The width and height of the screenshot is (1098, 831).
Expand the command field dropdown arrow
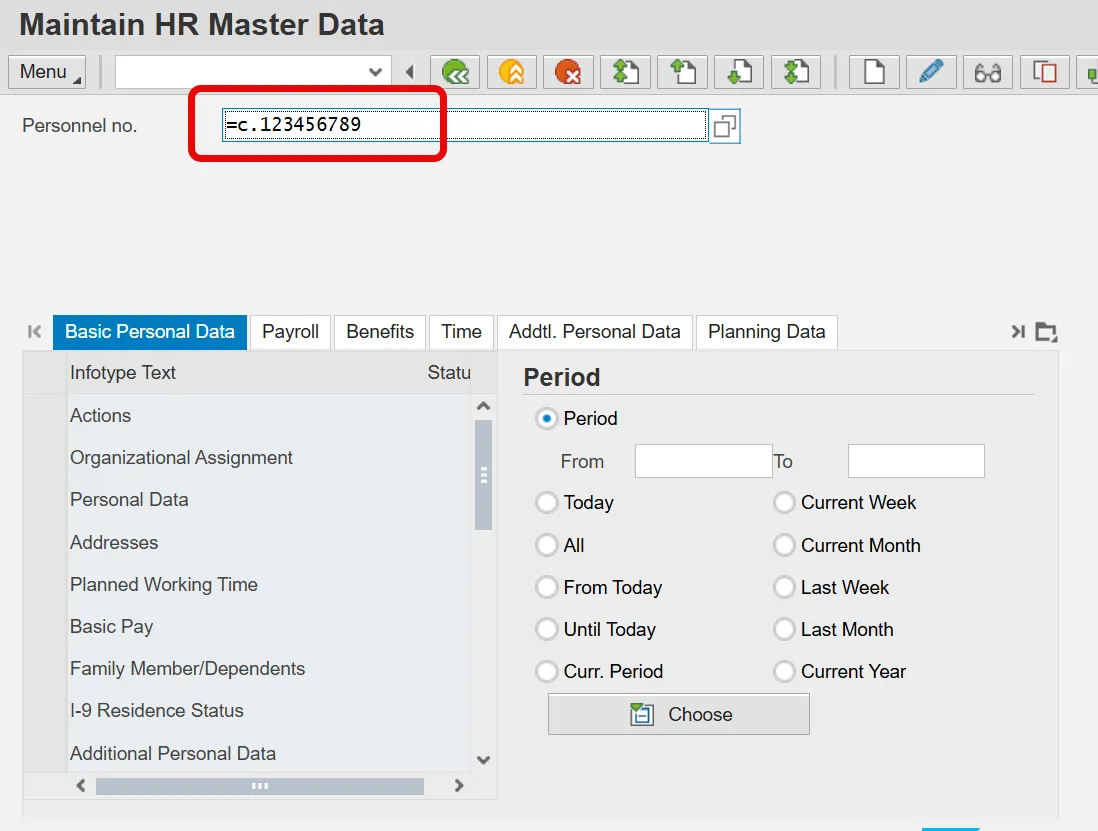[x=375, y=72]
